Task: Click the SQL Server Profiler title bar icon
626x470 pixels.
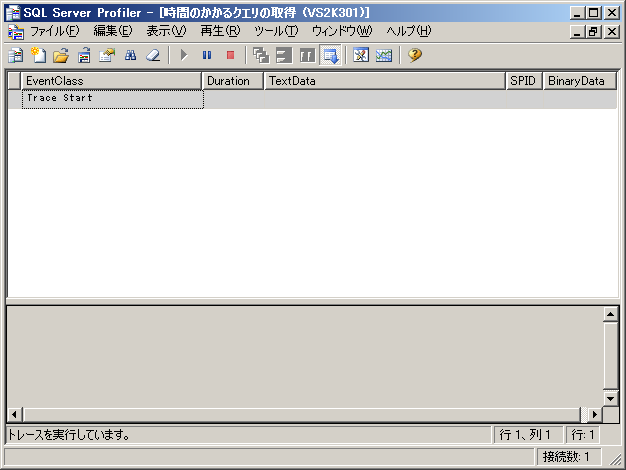Action: [x=13, y=13]
